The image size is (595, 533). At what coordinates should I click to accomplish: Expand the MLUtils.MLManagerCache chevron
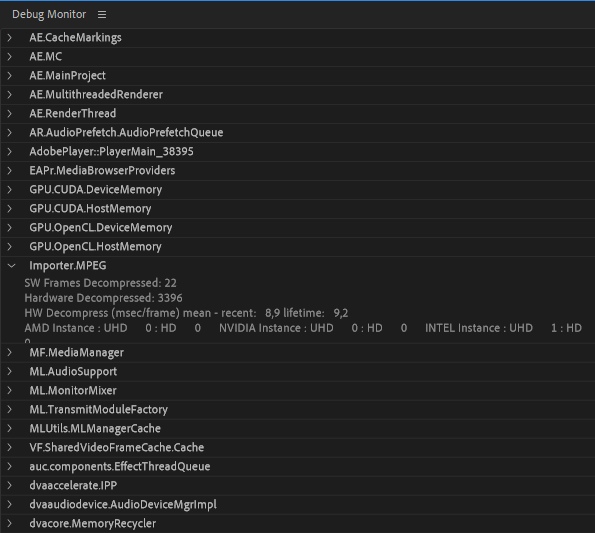coord(10,428)
